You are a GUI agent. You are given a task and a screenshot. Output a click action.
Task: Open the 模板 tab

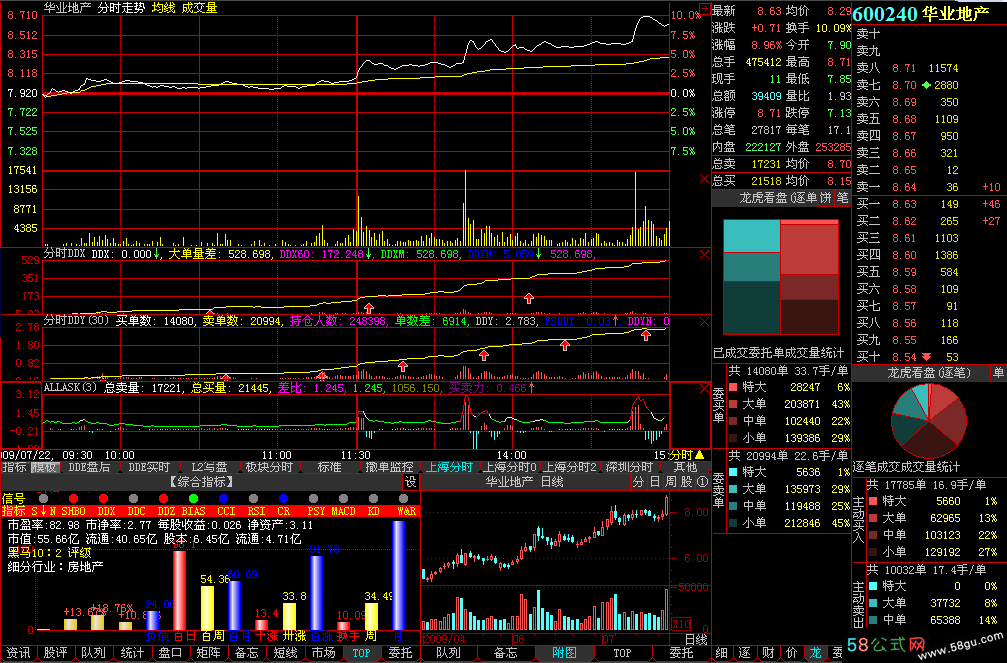coord(44,467)
